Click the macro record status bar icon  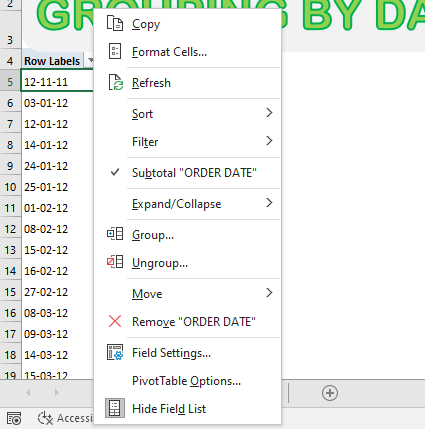pos(14,418)
